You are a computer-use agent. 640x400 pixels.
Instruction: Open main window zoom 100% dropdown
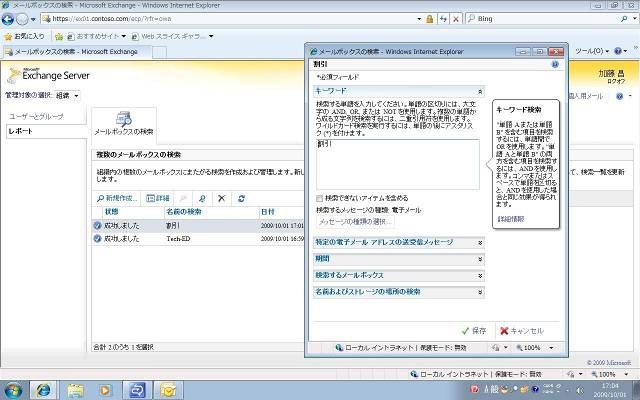[627, 374]
